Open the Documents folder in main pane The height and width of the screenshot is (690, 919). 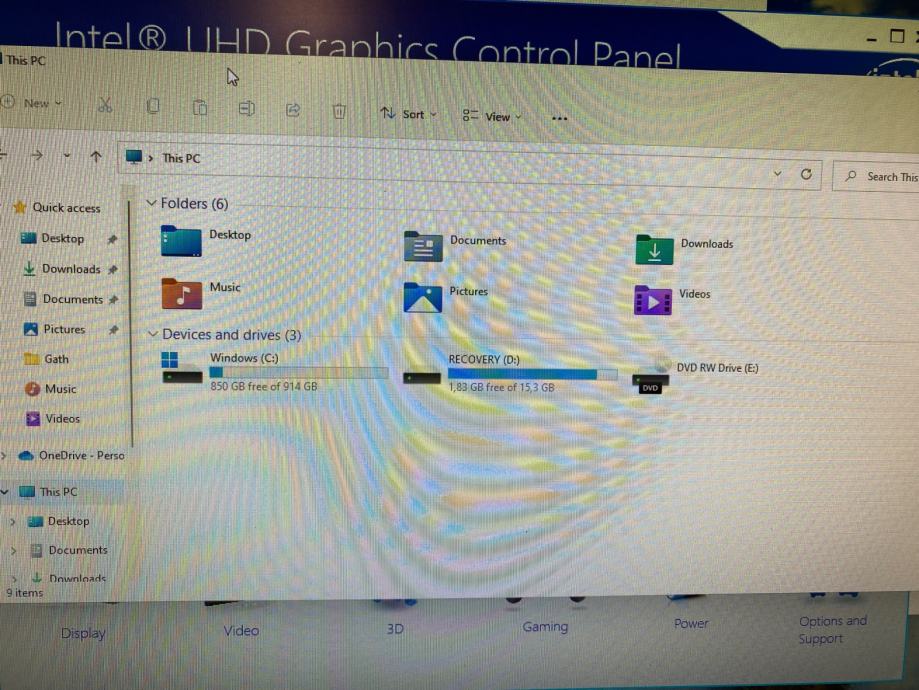455,246
